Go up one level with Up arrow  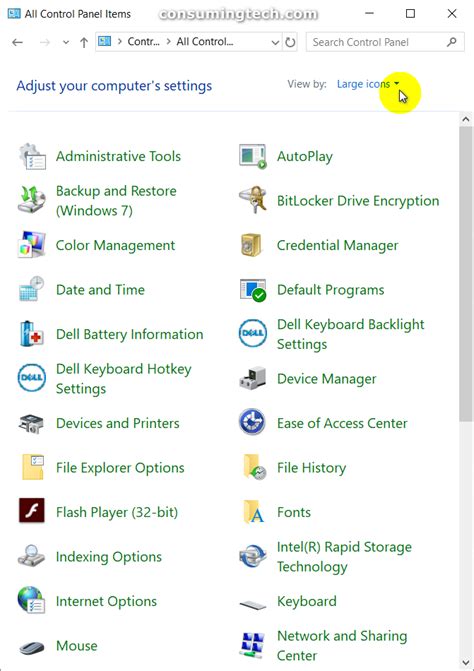click(x=84, y=42)
